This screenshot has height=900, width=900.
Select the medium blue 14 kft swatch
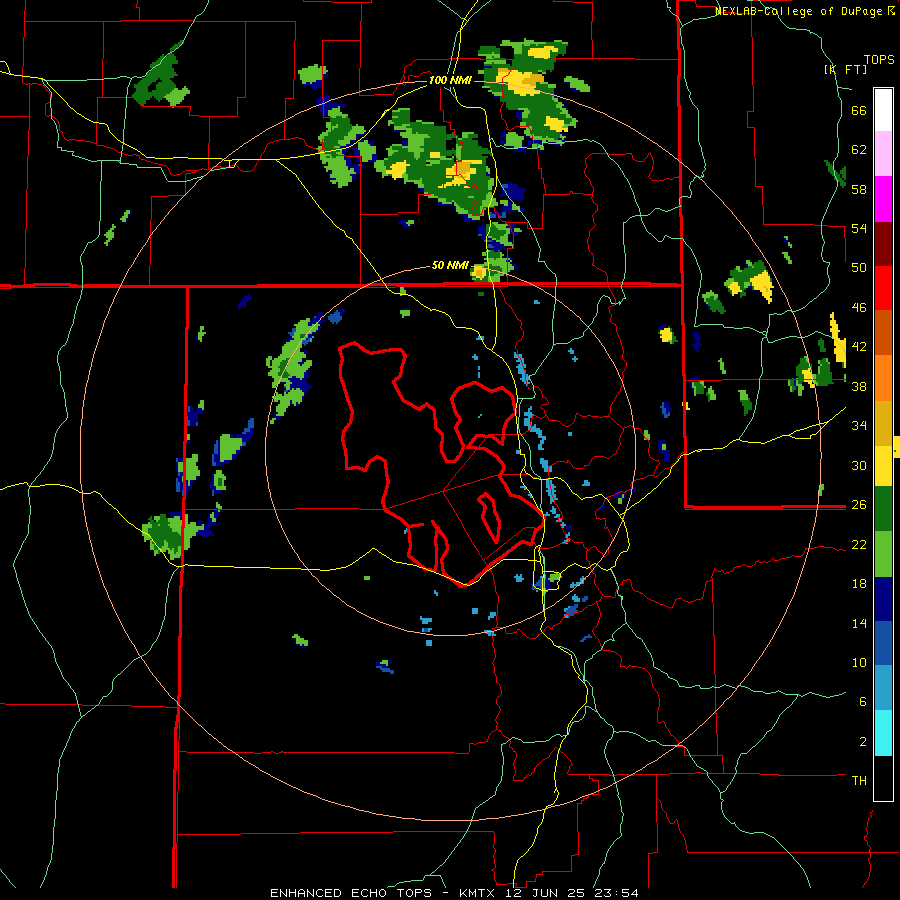[x=883, y=643]
